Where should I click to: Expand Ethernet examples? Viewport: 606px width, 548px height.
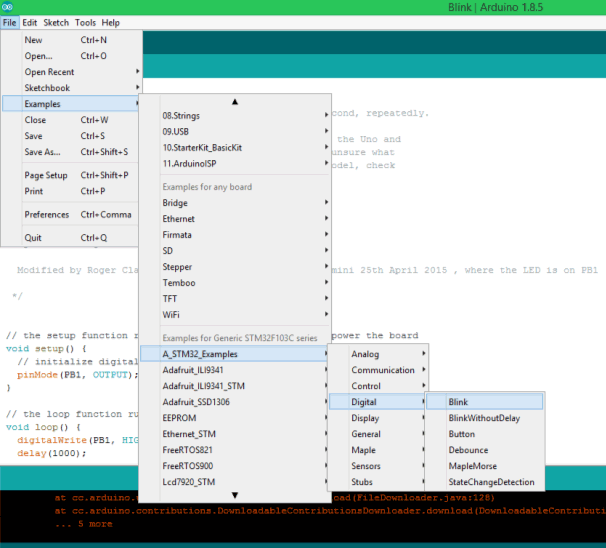[235, 219]
